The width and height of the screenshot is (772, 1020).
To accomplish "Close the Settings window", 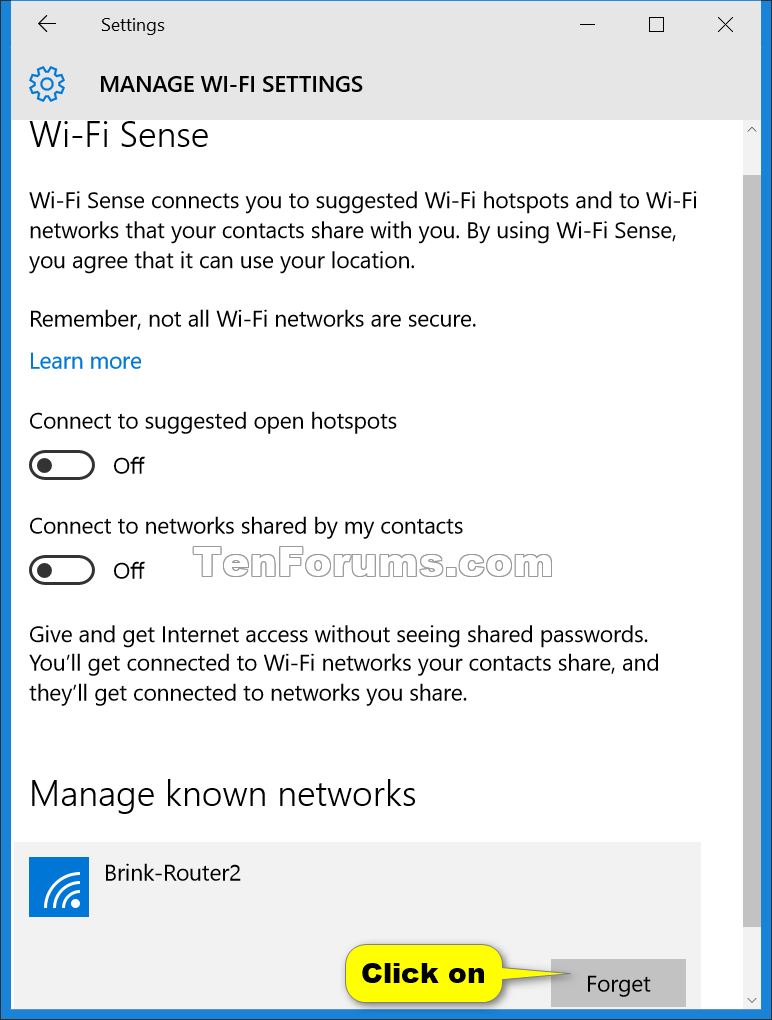I will tap(725, 24).
